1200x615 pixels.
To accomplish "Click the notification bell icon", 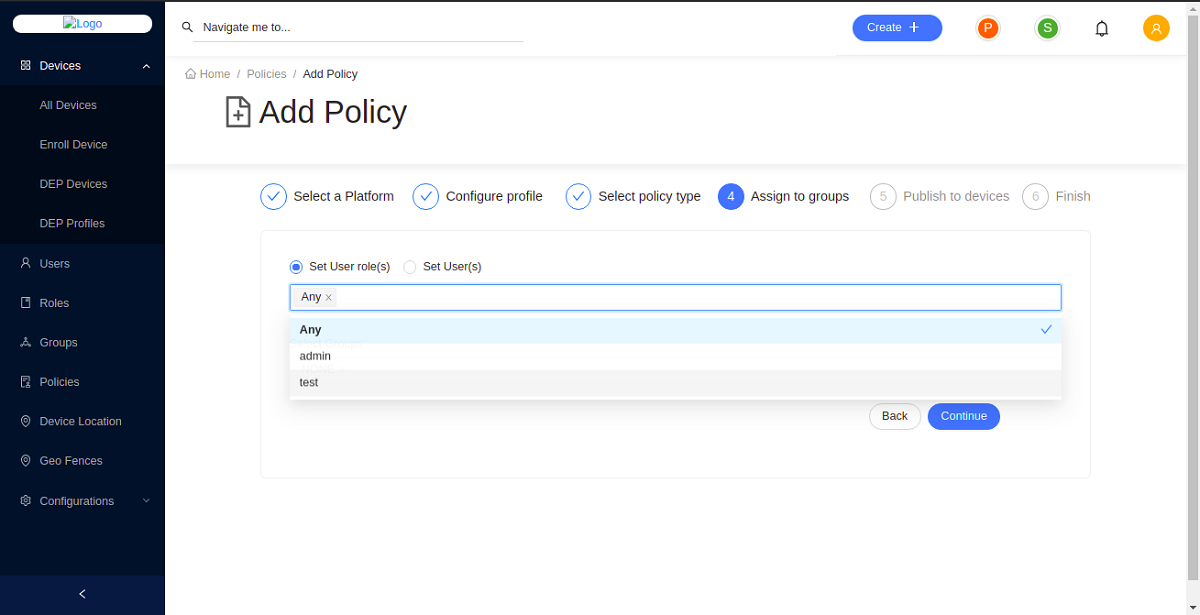I will click(x=1102, y=28).
